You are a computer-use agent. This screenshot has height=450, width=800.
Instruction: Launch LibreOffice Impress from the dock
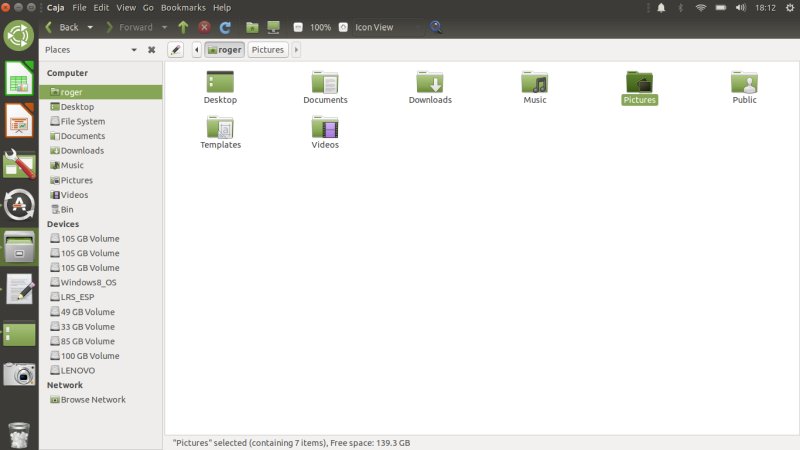click(x=19, y=120)
